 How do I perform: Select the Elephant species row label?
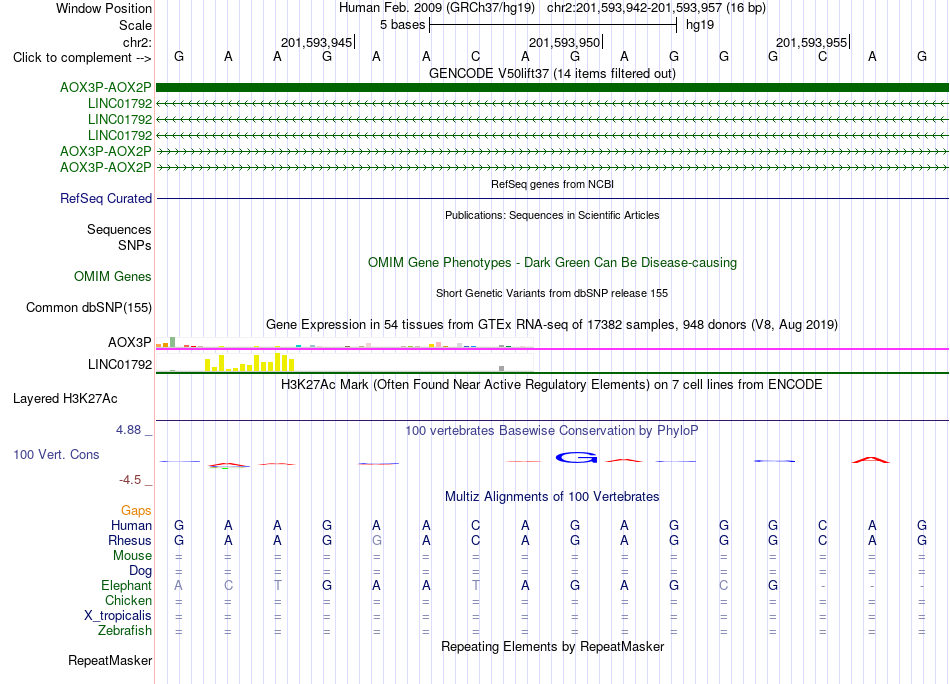tap(127, 586)
